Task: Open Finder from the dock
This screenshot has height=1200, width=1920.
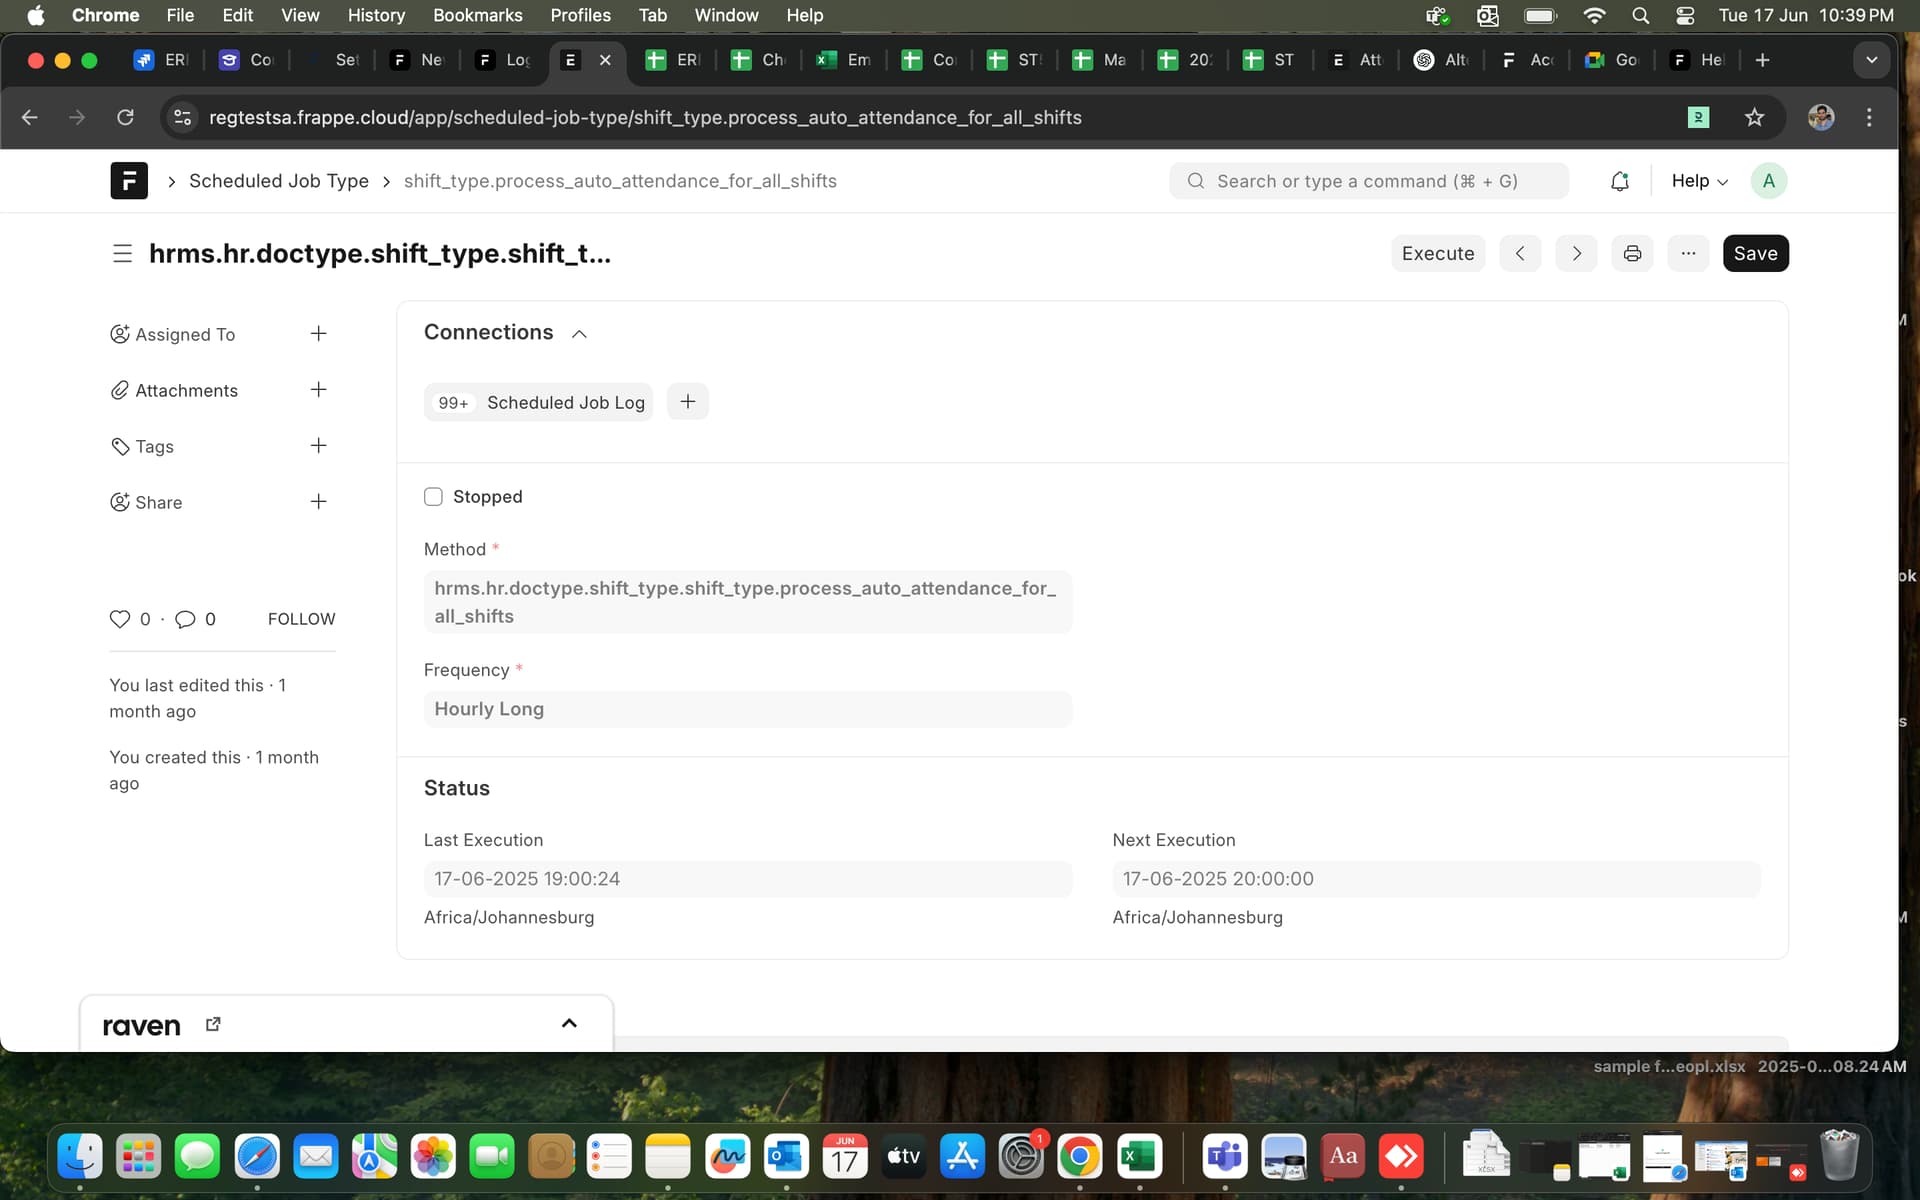Action: (x=80, y=1157)
